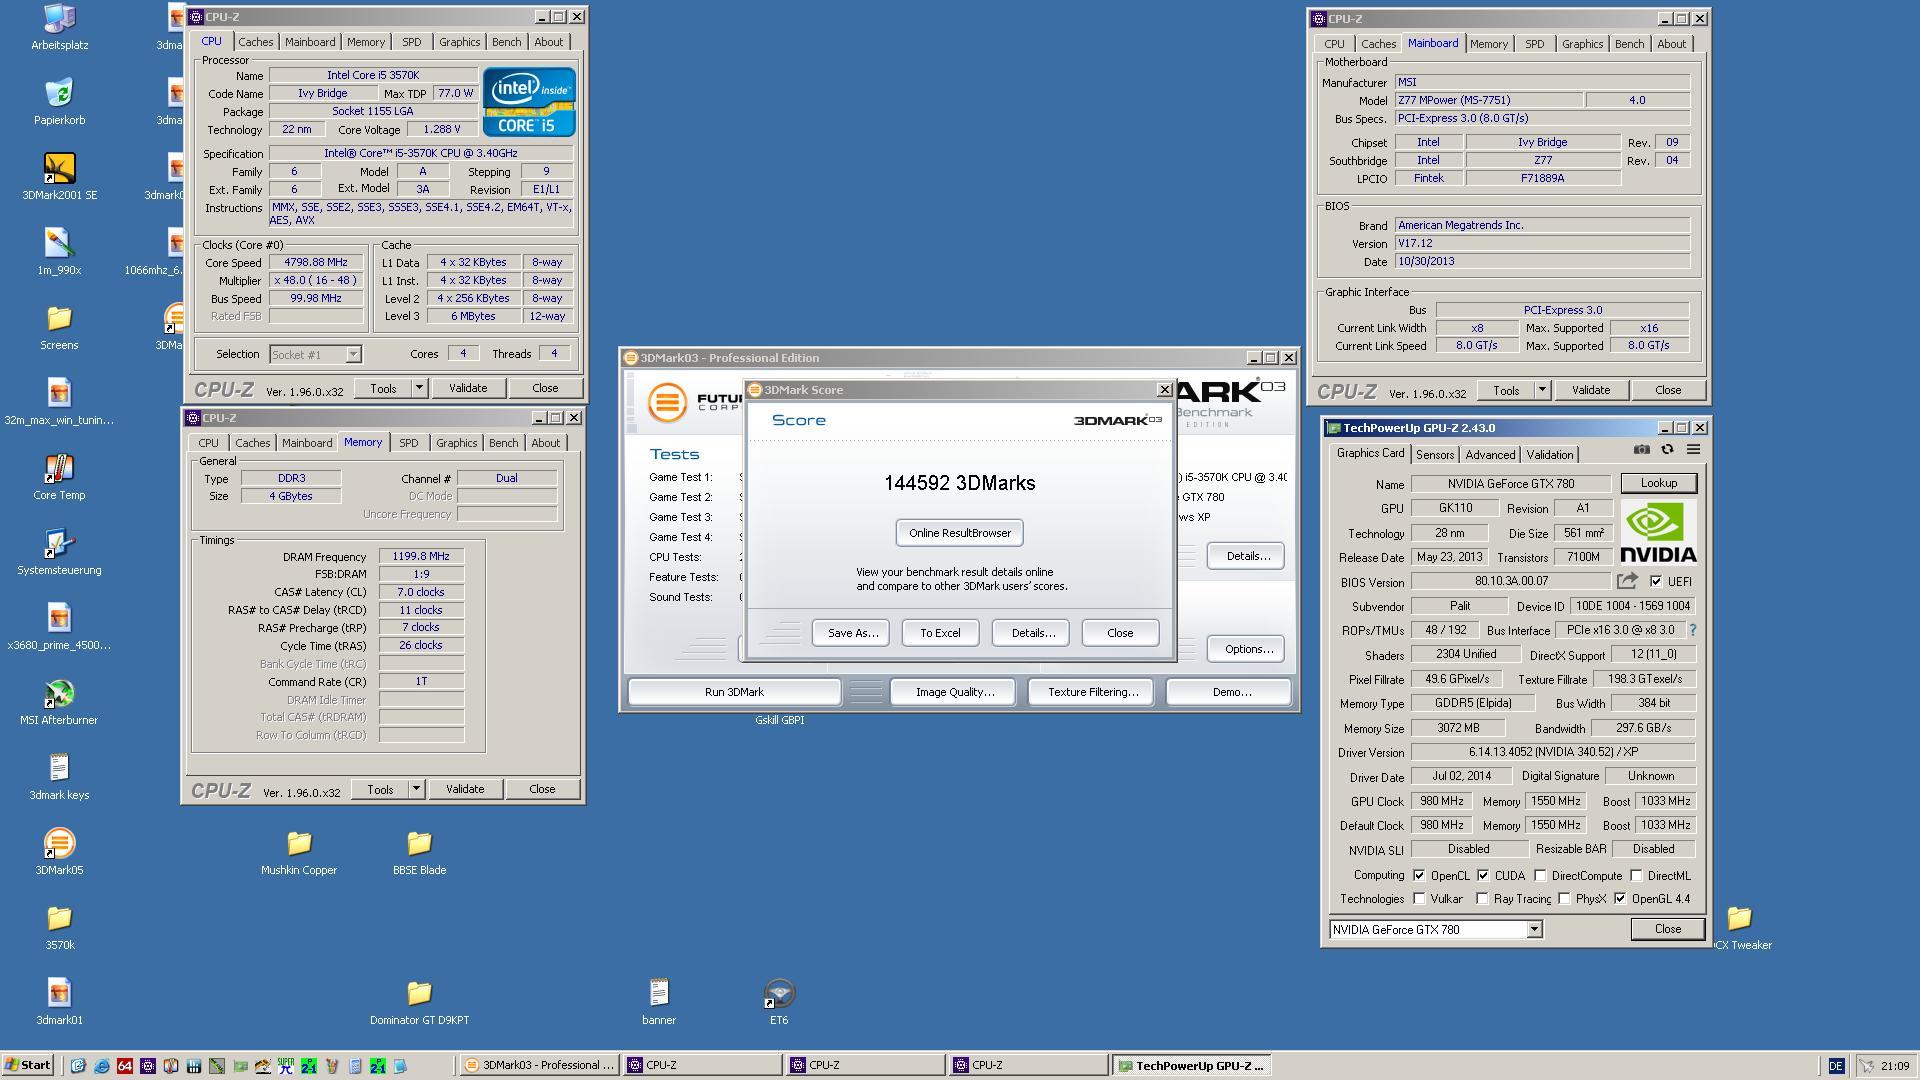Screen dimensions: 1920x1080
Task: Open the GPU-Z hamburger menu icon
Action: click(x=1693, y=450)
